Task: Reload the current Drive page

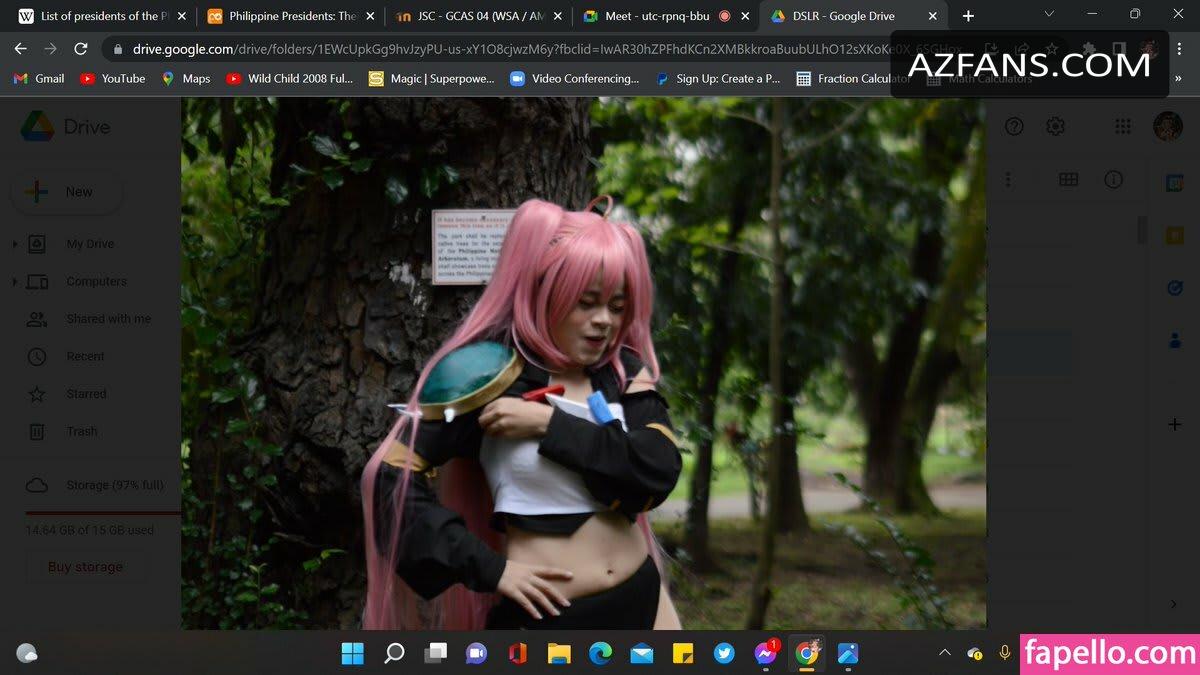Action: click(x=81, y=48)
